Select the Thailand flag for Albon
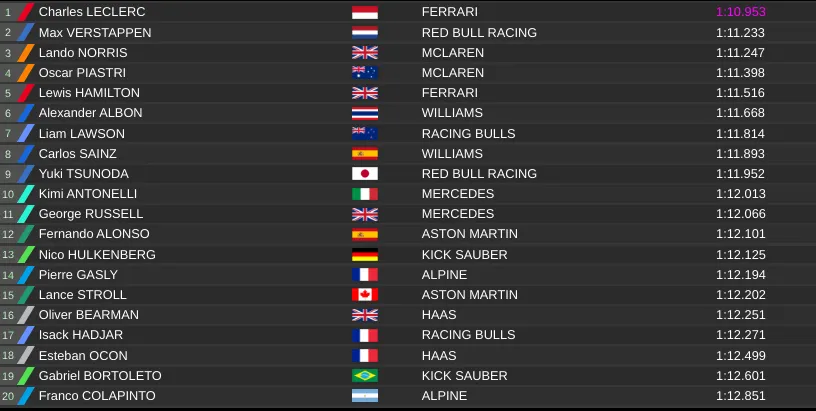The height and width of the screenshot is (411, 816). (x=364, y=113)
